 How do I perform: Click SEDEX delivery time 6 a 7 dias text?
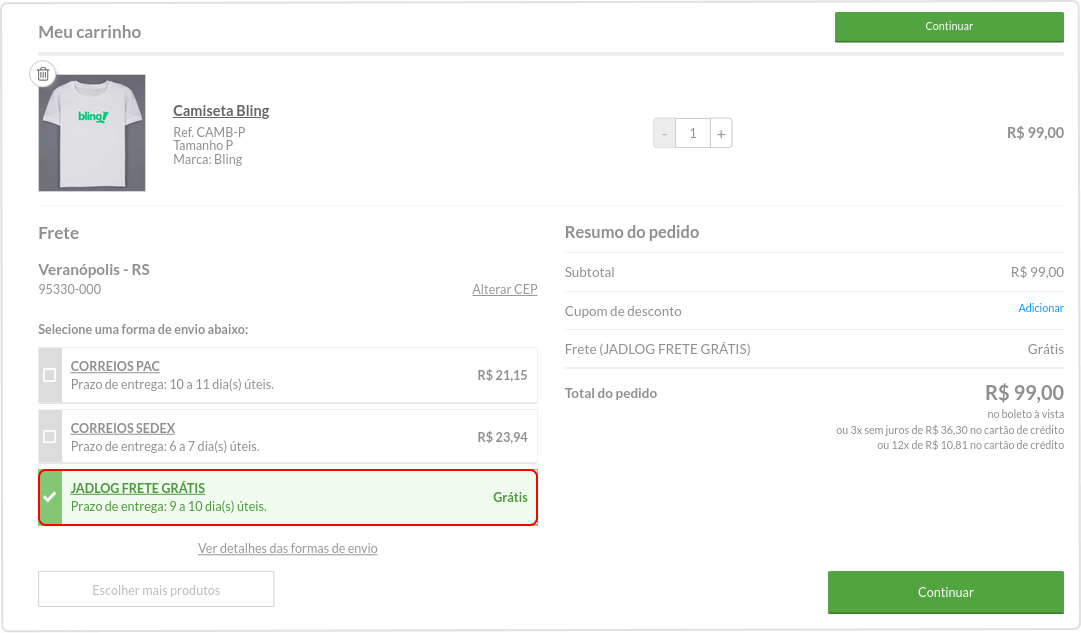click(165, 446)
